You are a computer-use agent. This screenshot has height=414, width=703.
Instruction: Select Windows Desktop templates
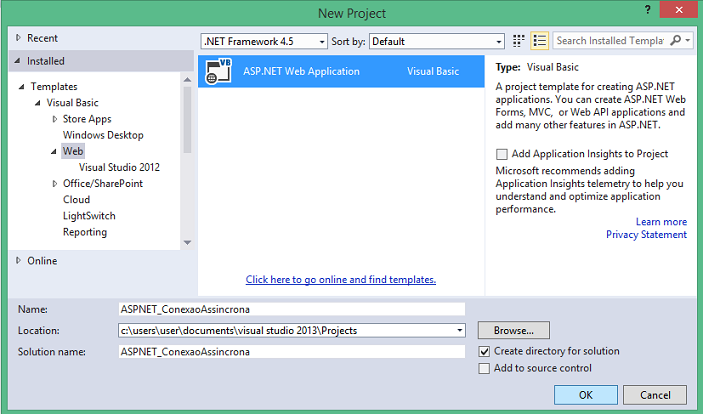pyautogui.click(x=103, y=135)
